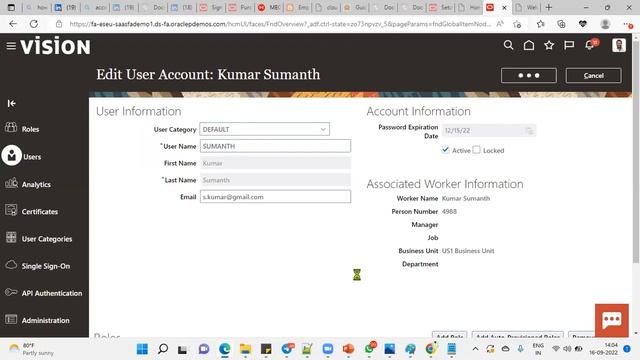Open user profile avatar menu
The image size is (640, 360).
[x=619, y=45]
